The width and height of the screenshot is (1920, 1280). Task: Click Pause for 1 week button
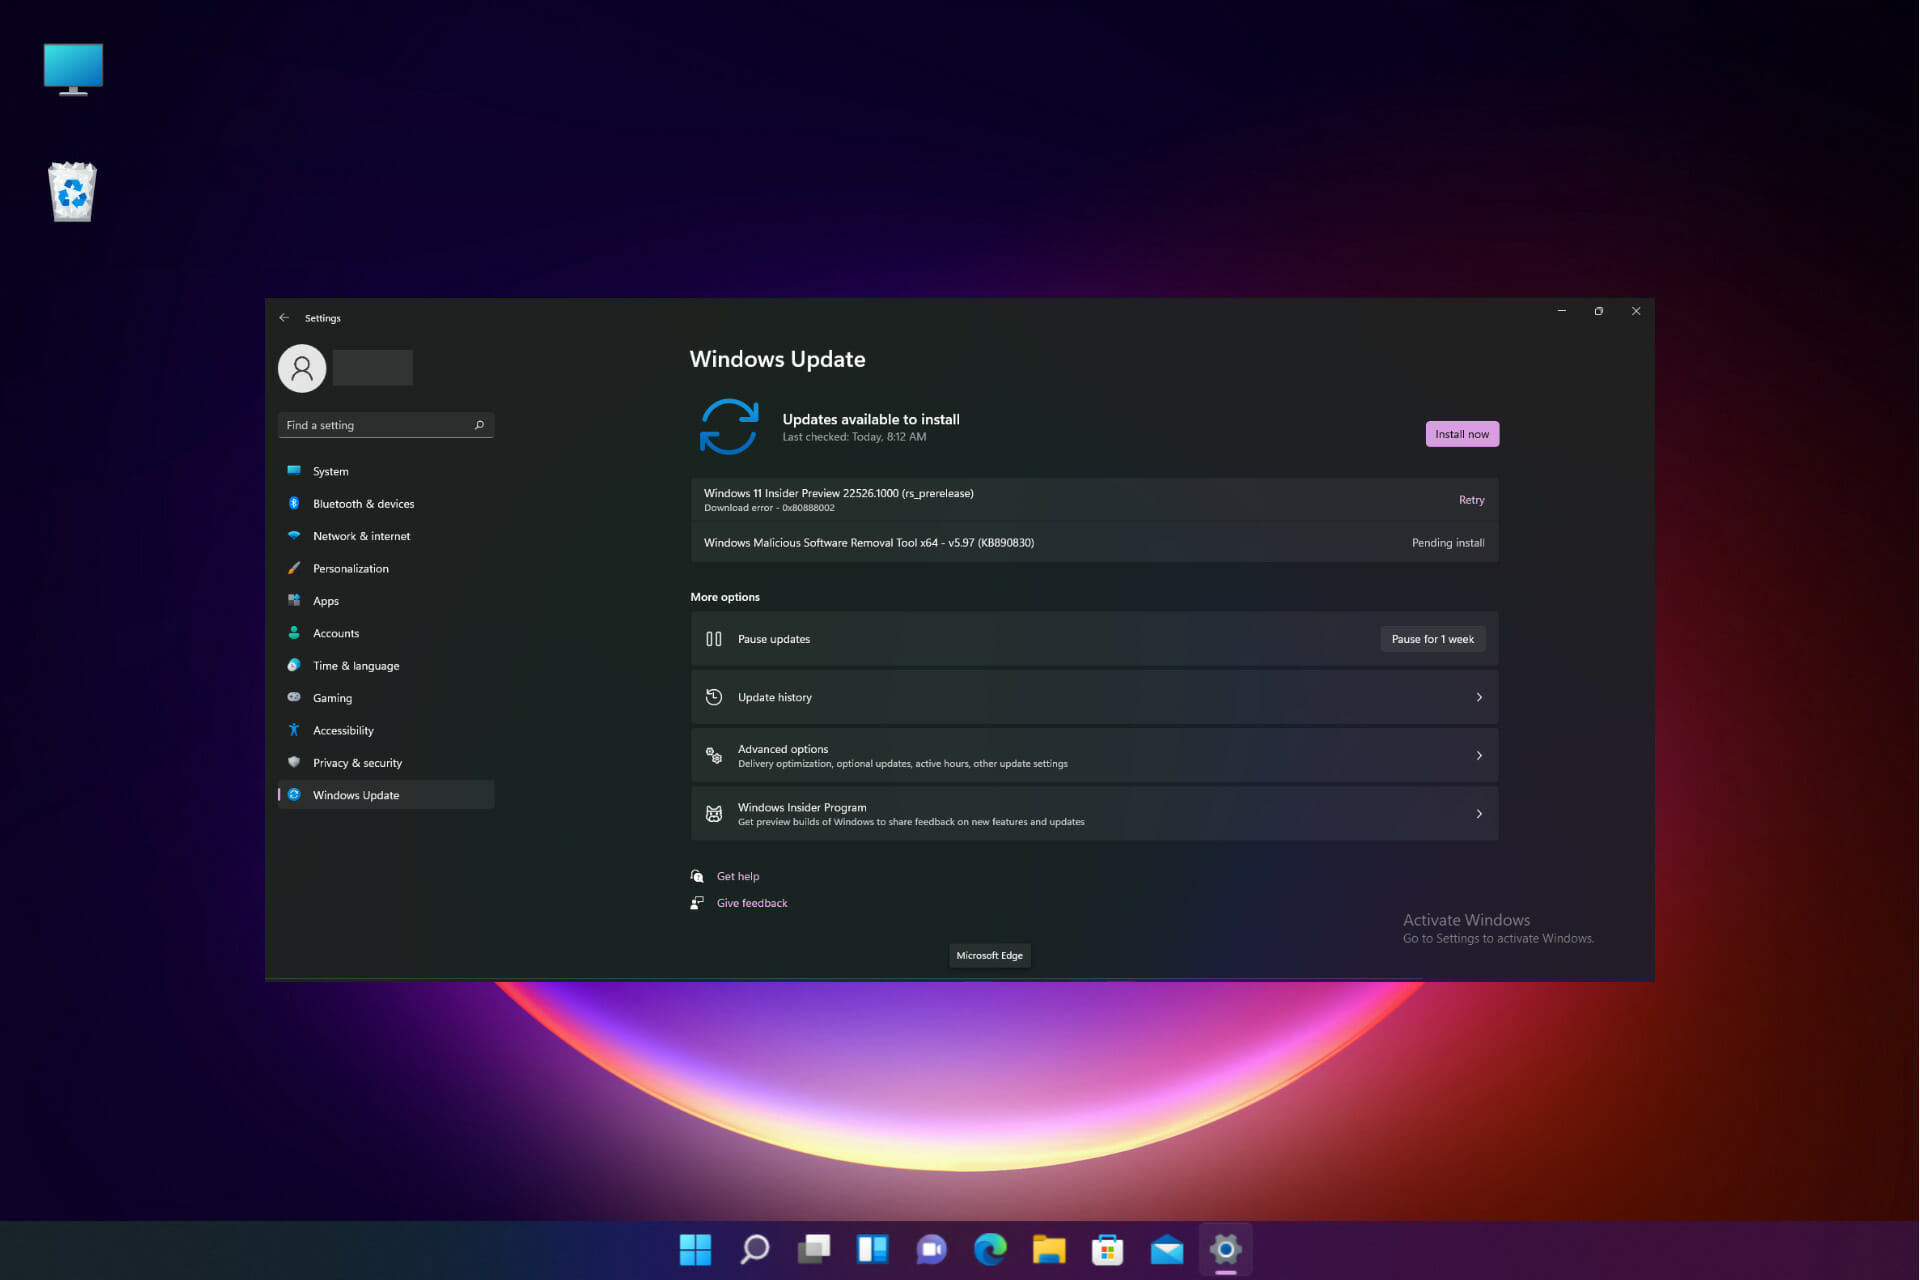[1433, 639]
